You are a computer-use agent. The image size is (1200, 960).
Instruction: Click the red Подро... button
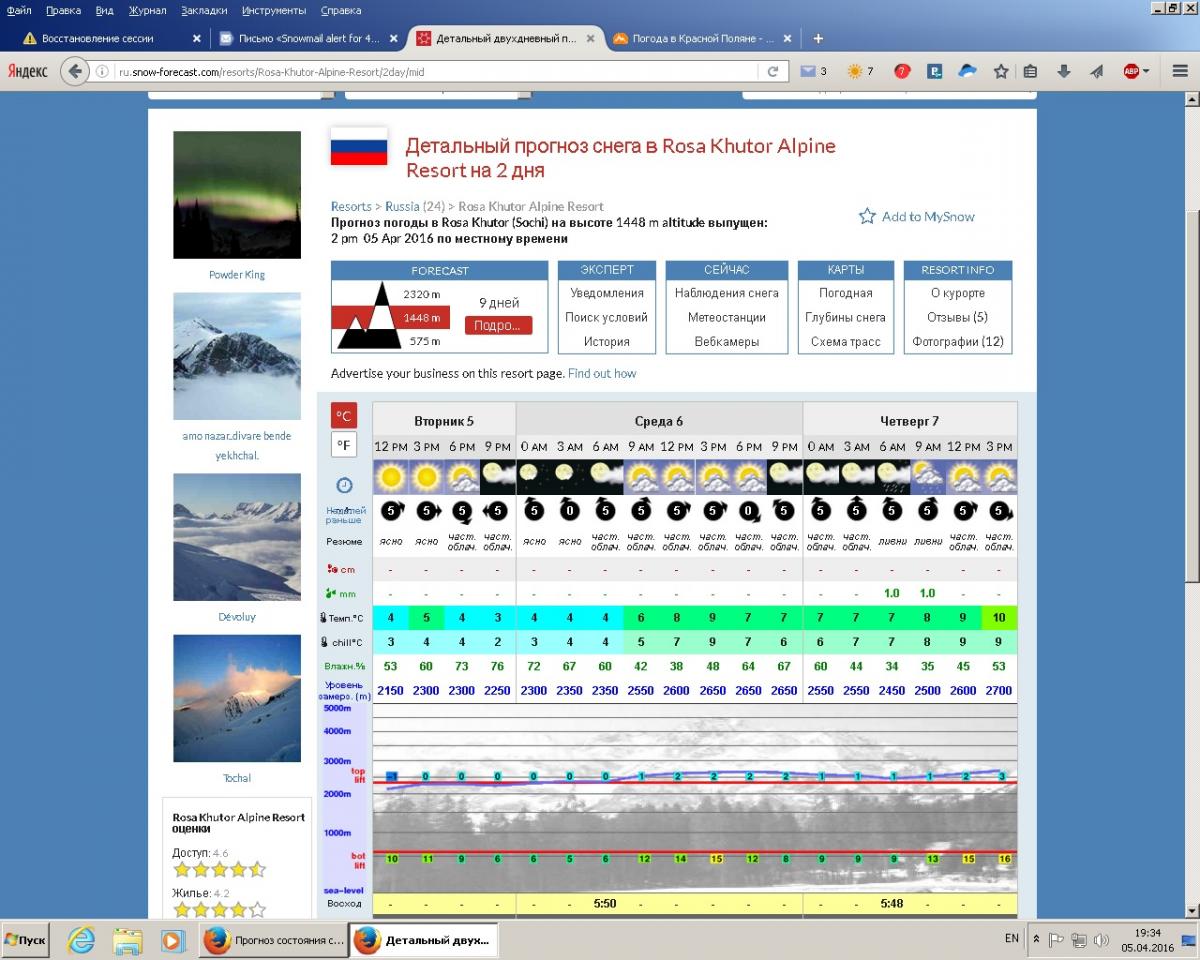pyautogui.click(x=498, y=325)
